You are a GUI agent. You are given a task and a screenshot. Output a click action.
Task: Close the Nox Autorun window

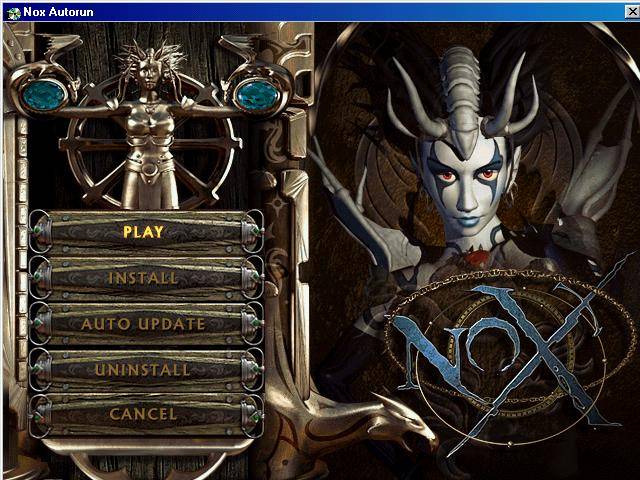632,12
